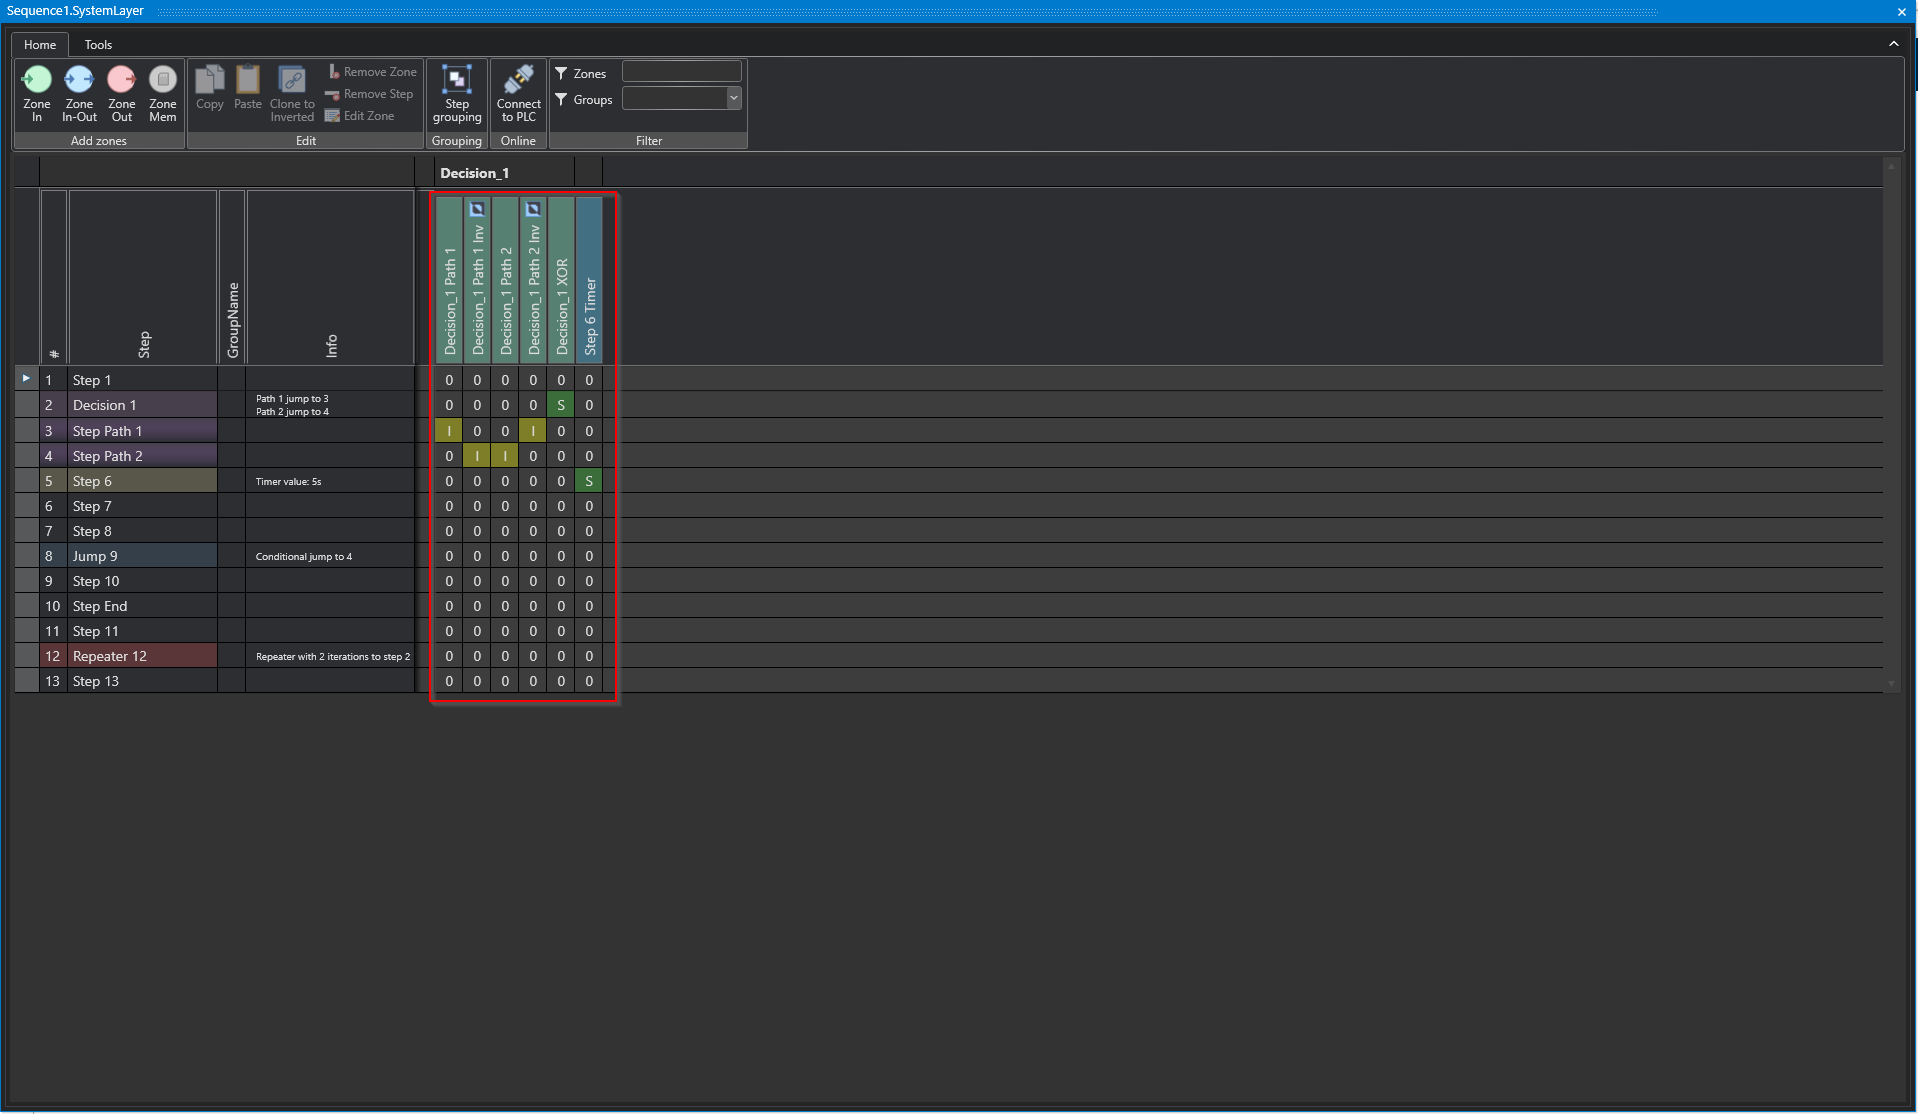
Task: Click the Path 2 I cell in Step Path 2 row
Action: click(x=505, y=456)
